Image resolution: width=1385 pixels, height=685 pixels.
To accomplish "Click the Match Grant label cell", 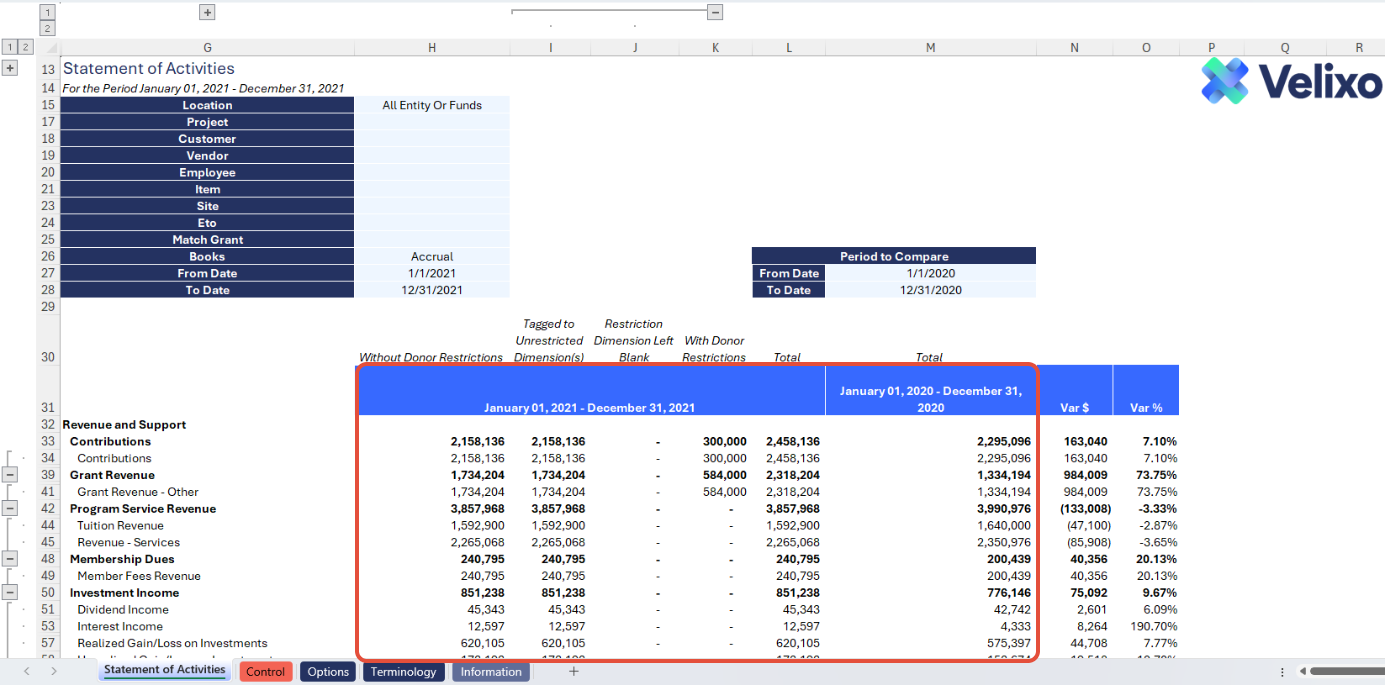I will [x=207, y=240].
